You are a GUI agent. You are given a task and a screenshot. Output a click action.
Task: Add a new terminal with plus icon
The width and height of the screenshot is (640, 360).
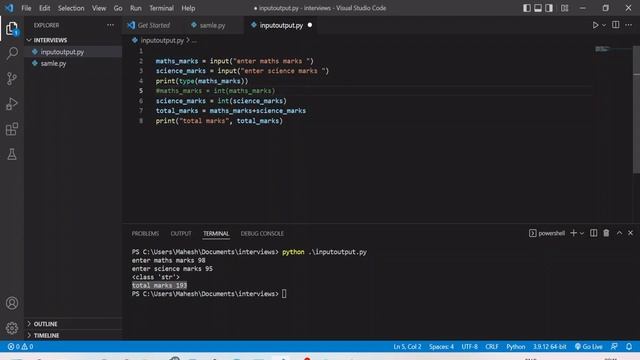(573, 233)
